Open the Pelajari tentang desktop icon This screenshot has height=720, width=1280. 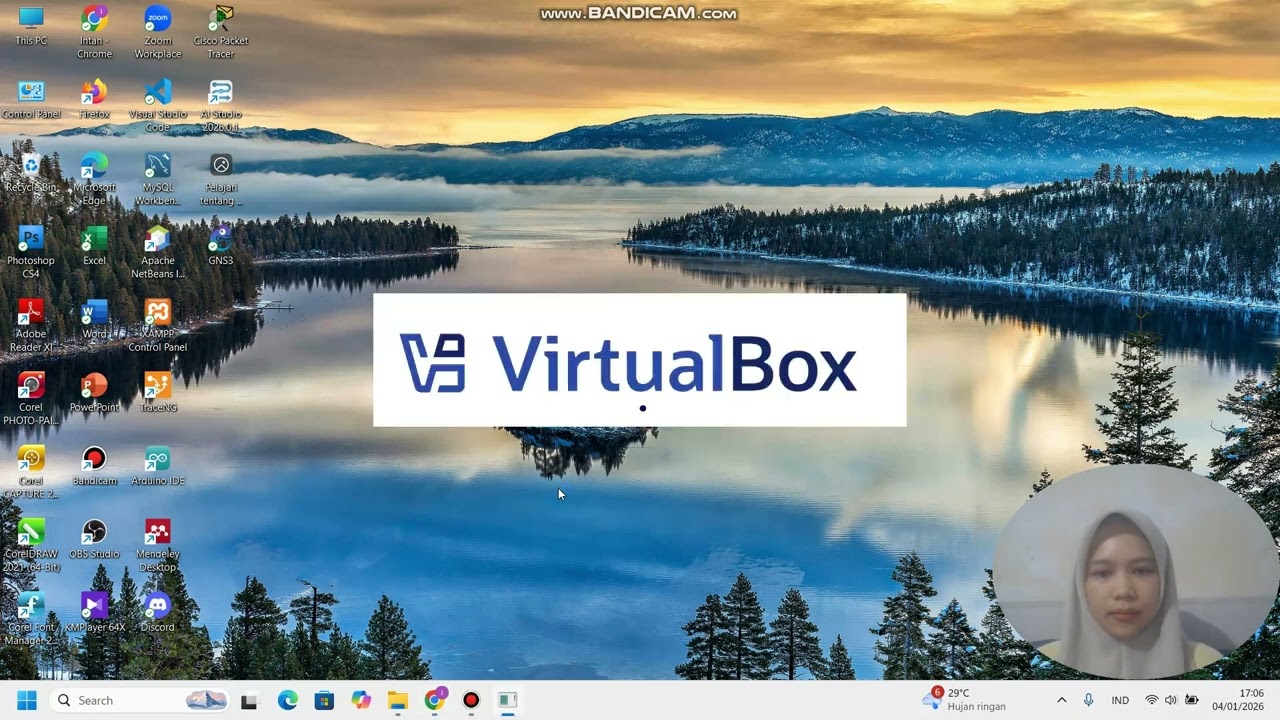[x=221, y=179]
